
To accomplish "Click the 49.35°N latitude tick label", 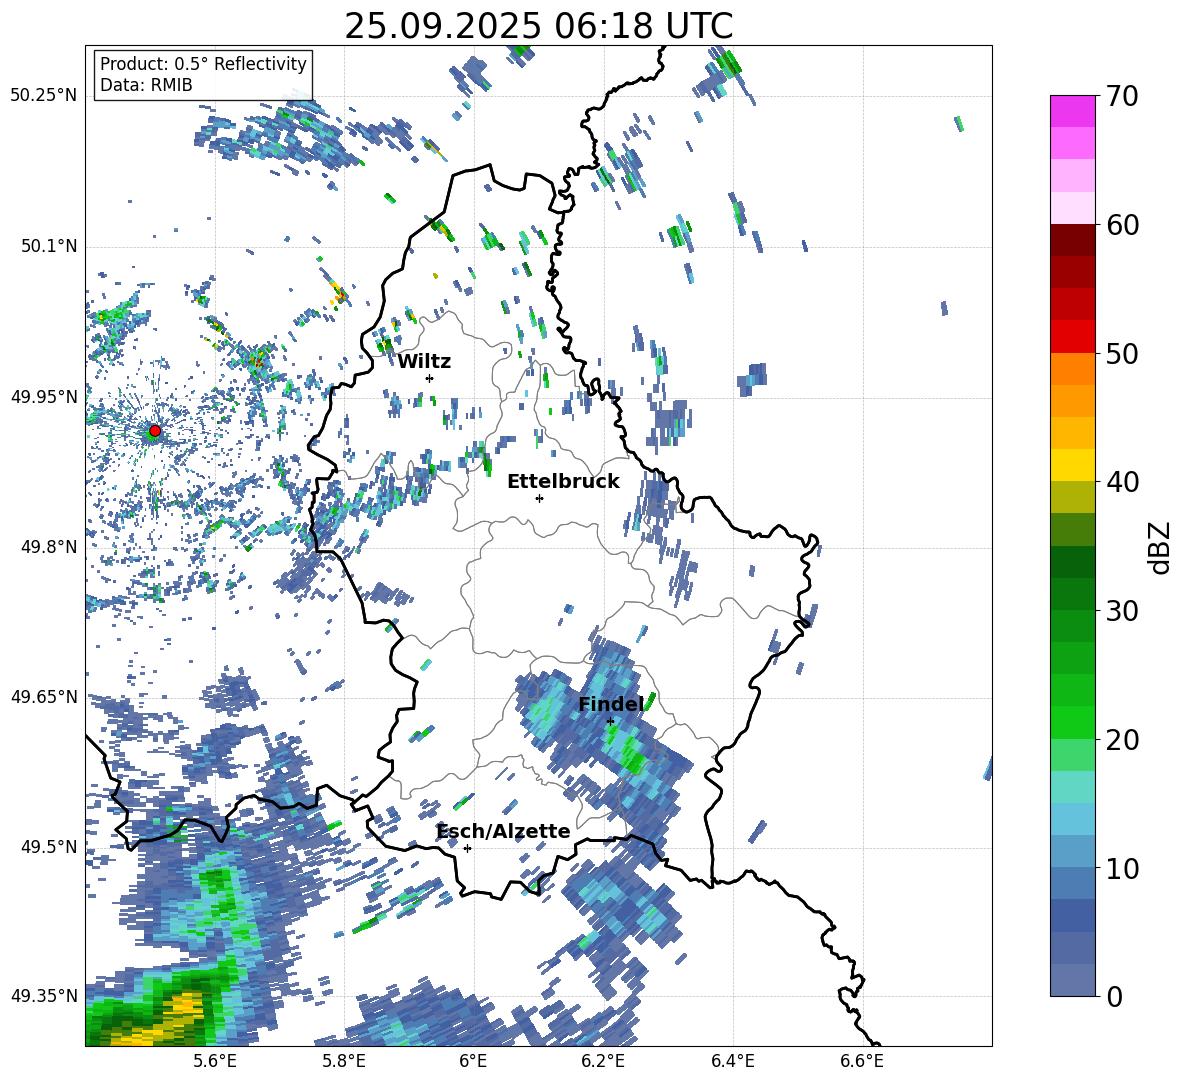I will click(x=44, y=996).
